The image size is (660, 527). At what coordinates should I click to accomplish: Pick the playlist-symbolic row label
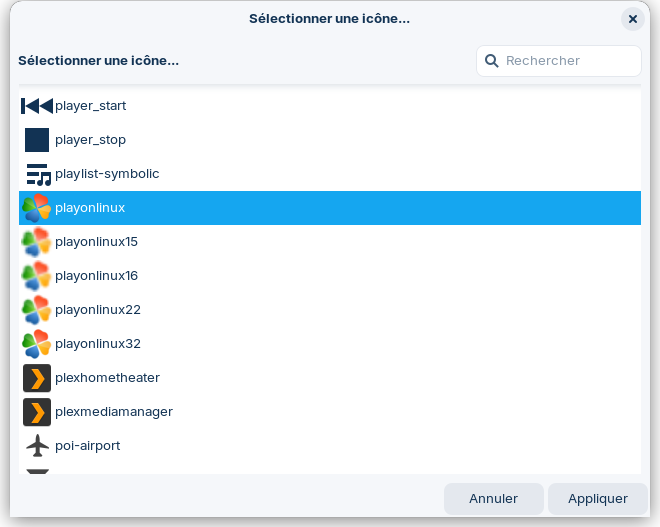107,174
